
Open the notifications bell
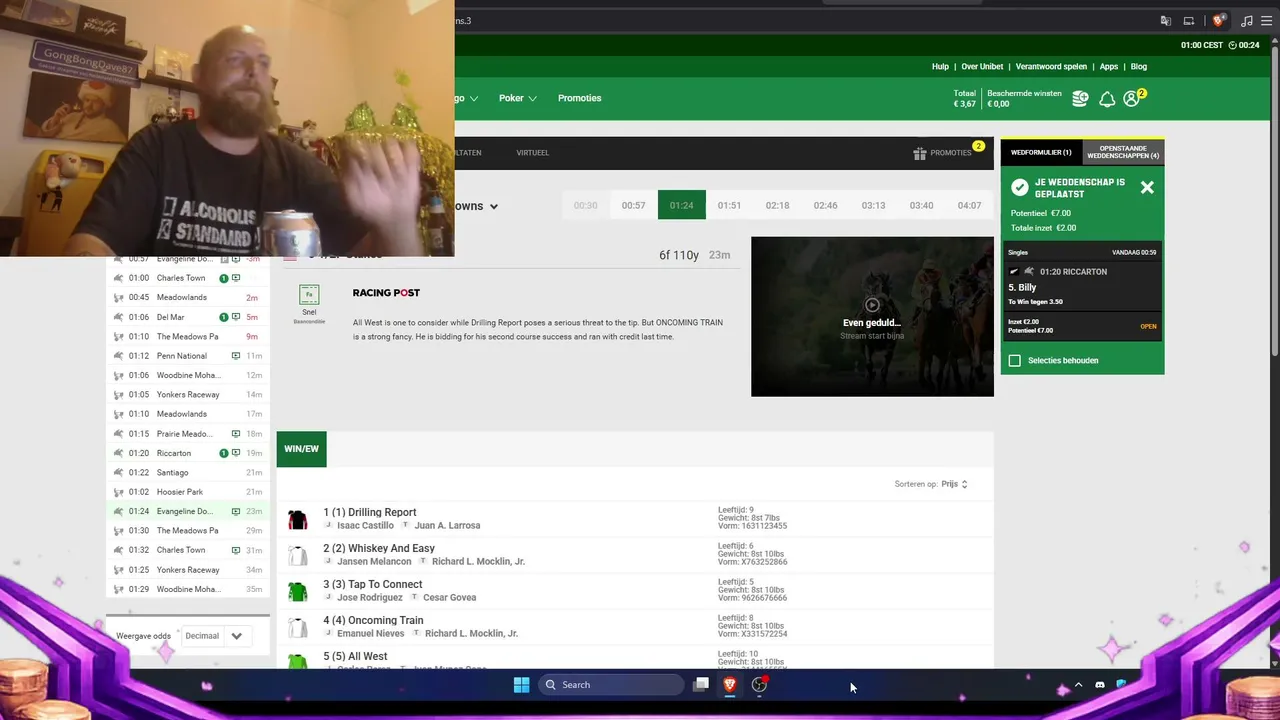tap(1107, 98)
